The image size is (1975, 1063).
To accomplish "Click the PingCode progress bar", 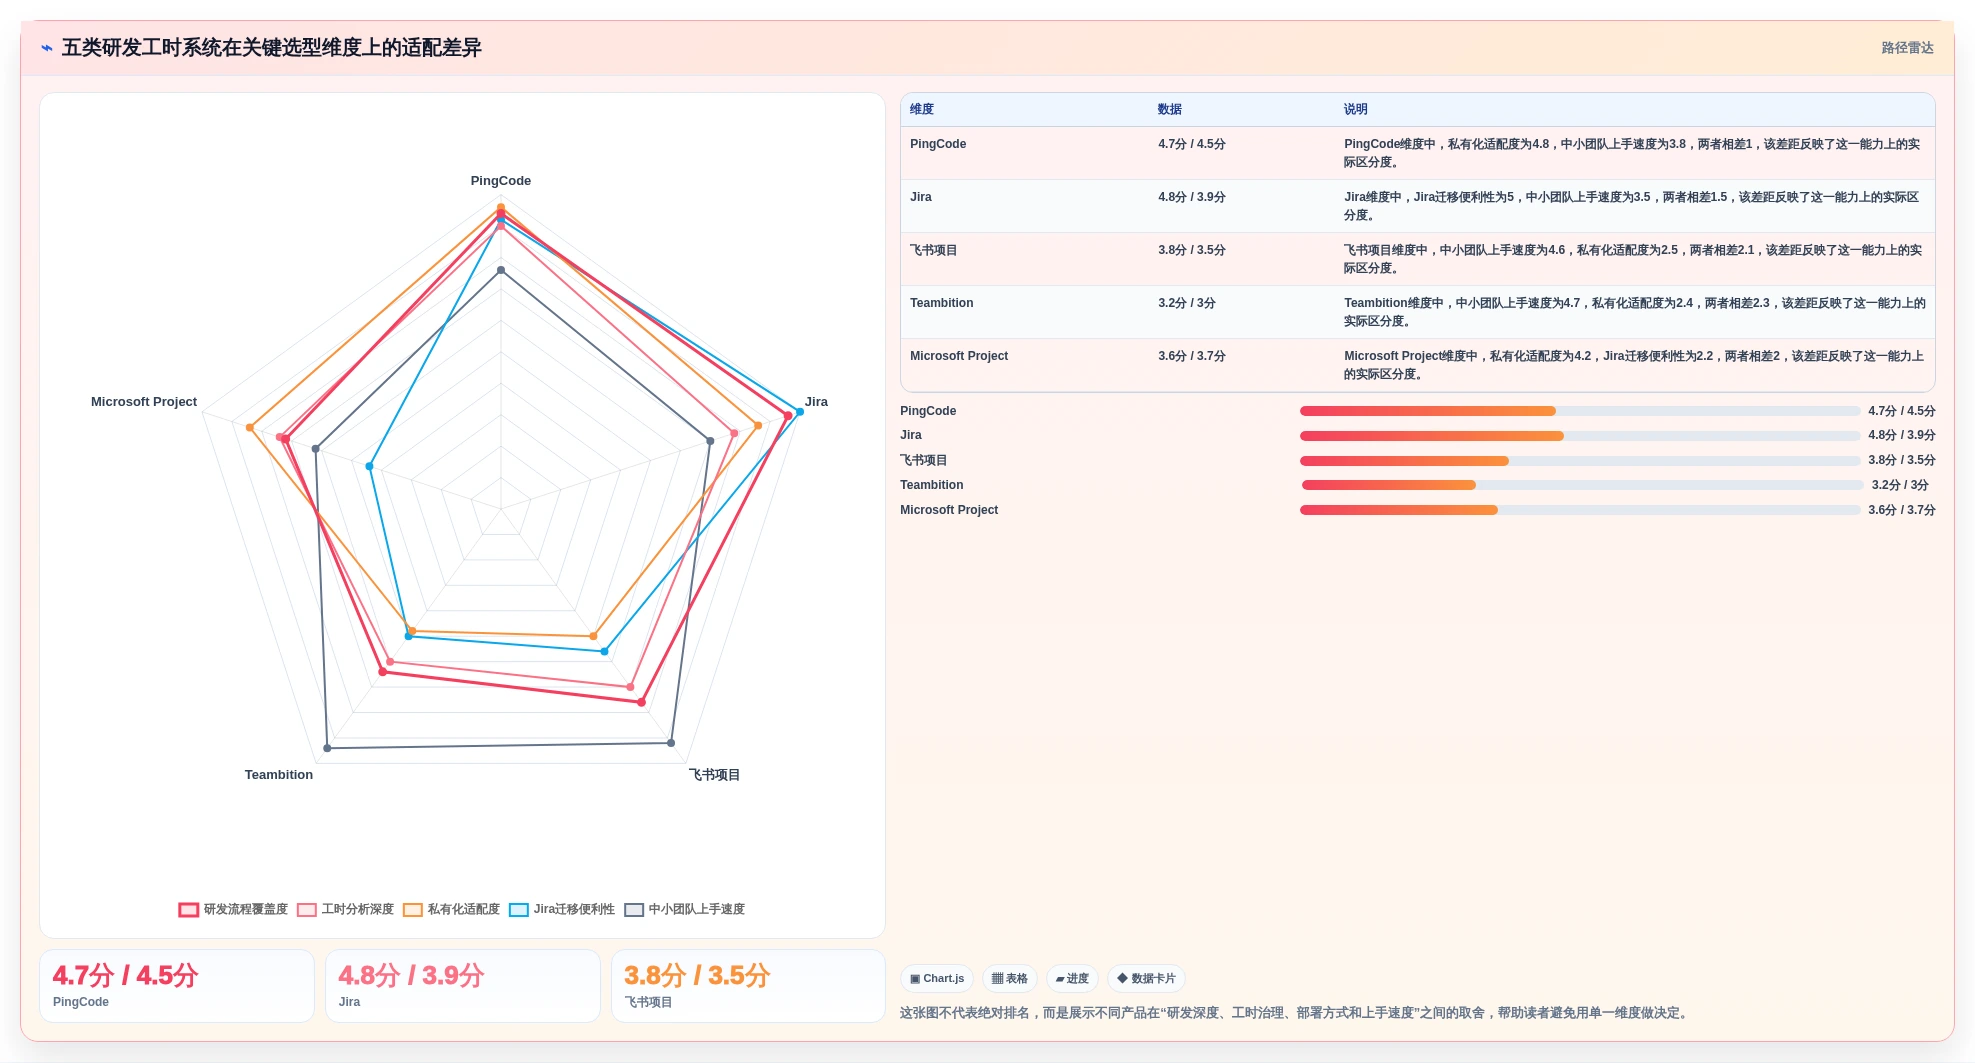I will (x=1580, y=411).
